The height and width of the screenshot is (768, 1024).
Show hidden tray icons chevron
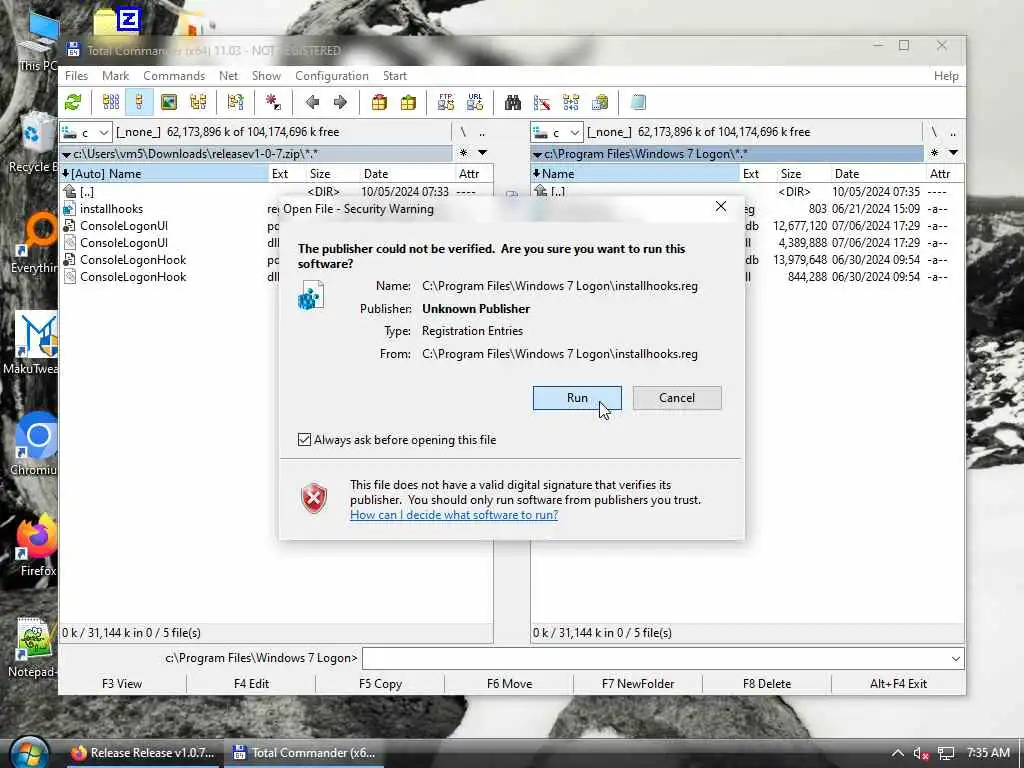coord(898,753)
